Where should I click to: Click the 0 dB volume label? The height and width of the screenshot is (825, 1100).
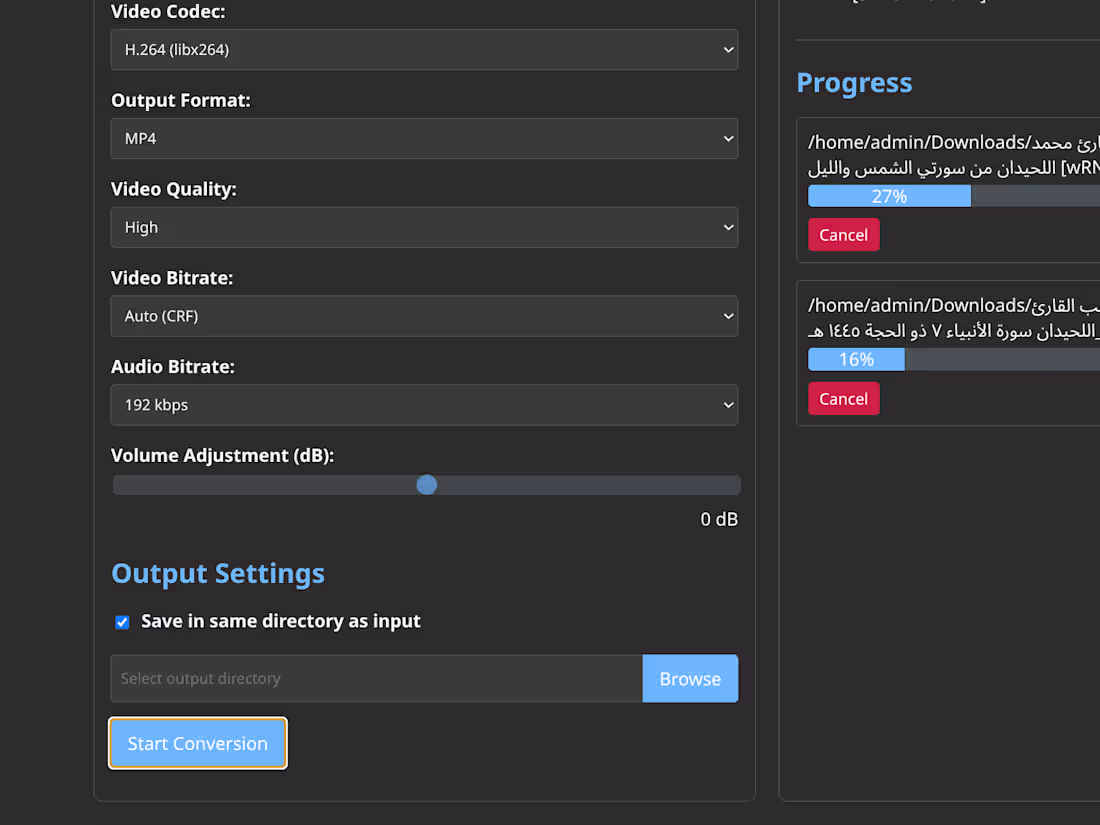click(x=719, y=519)
